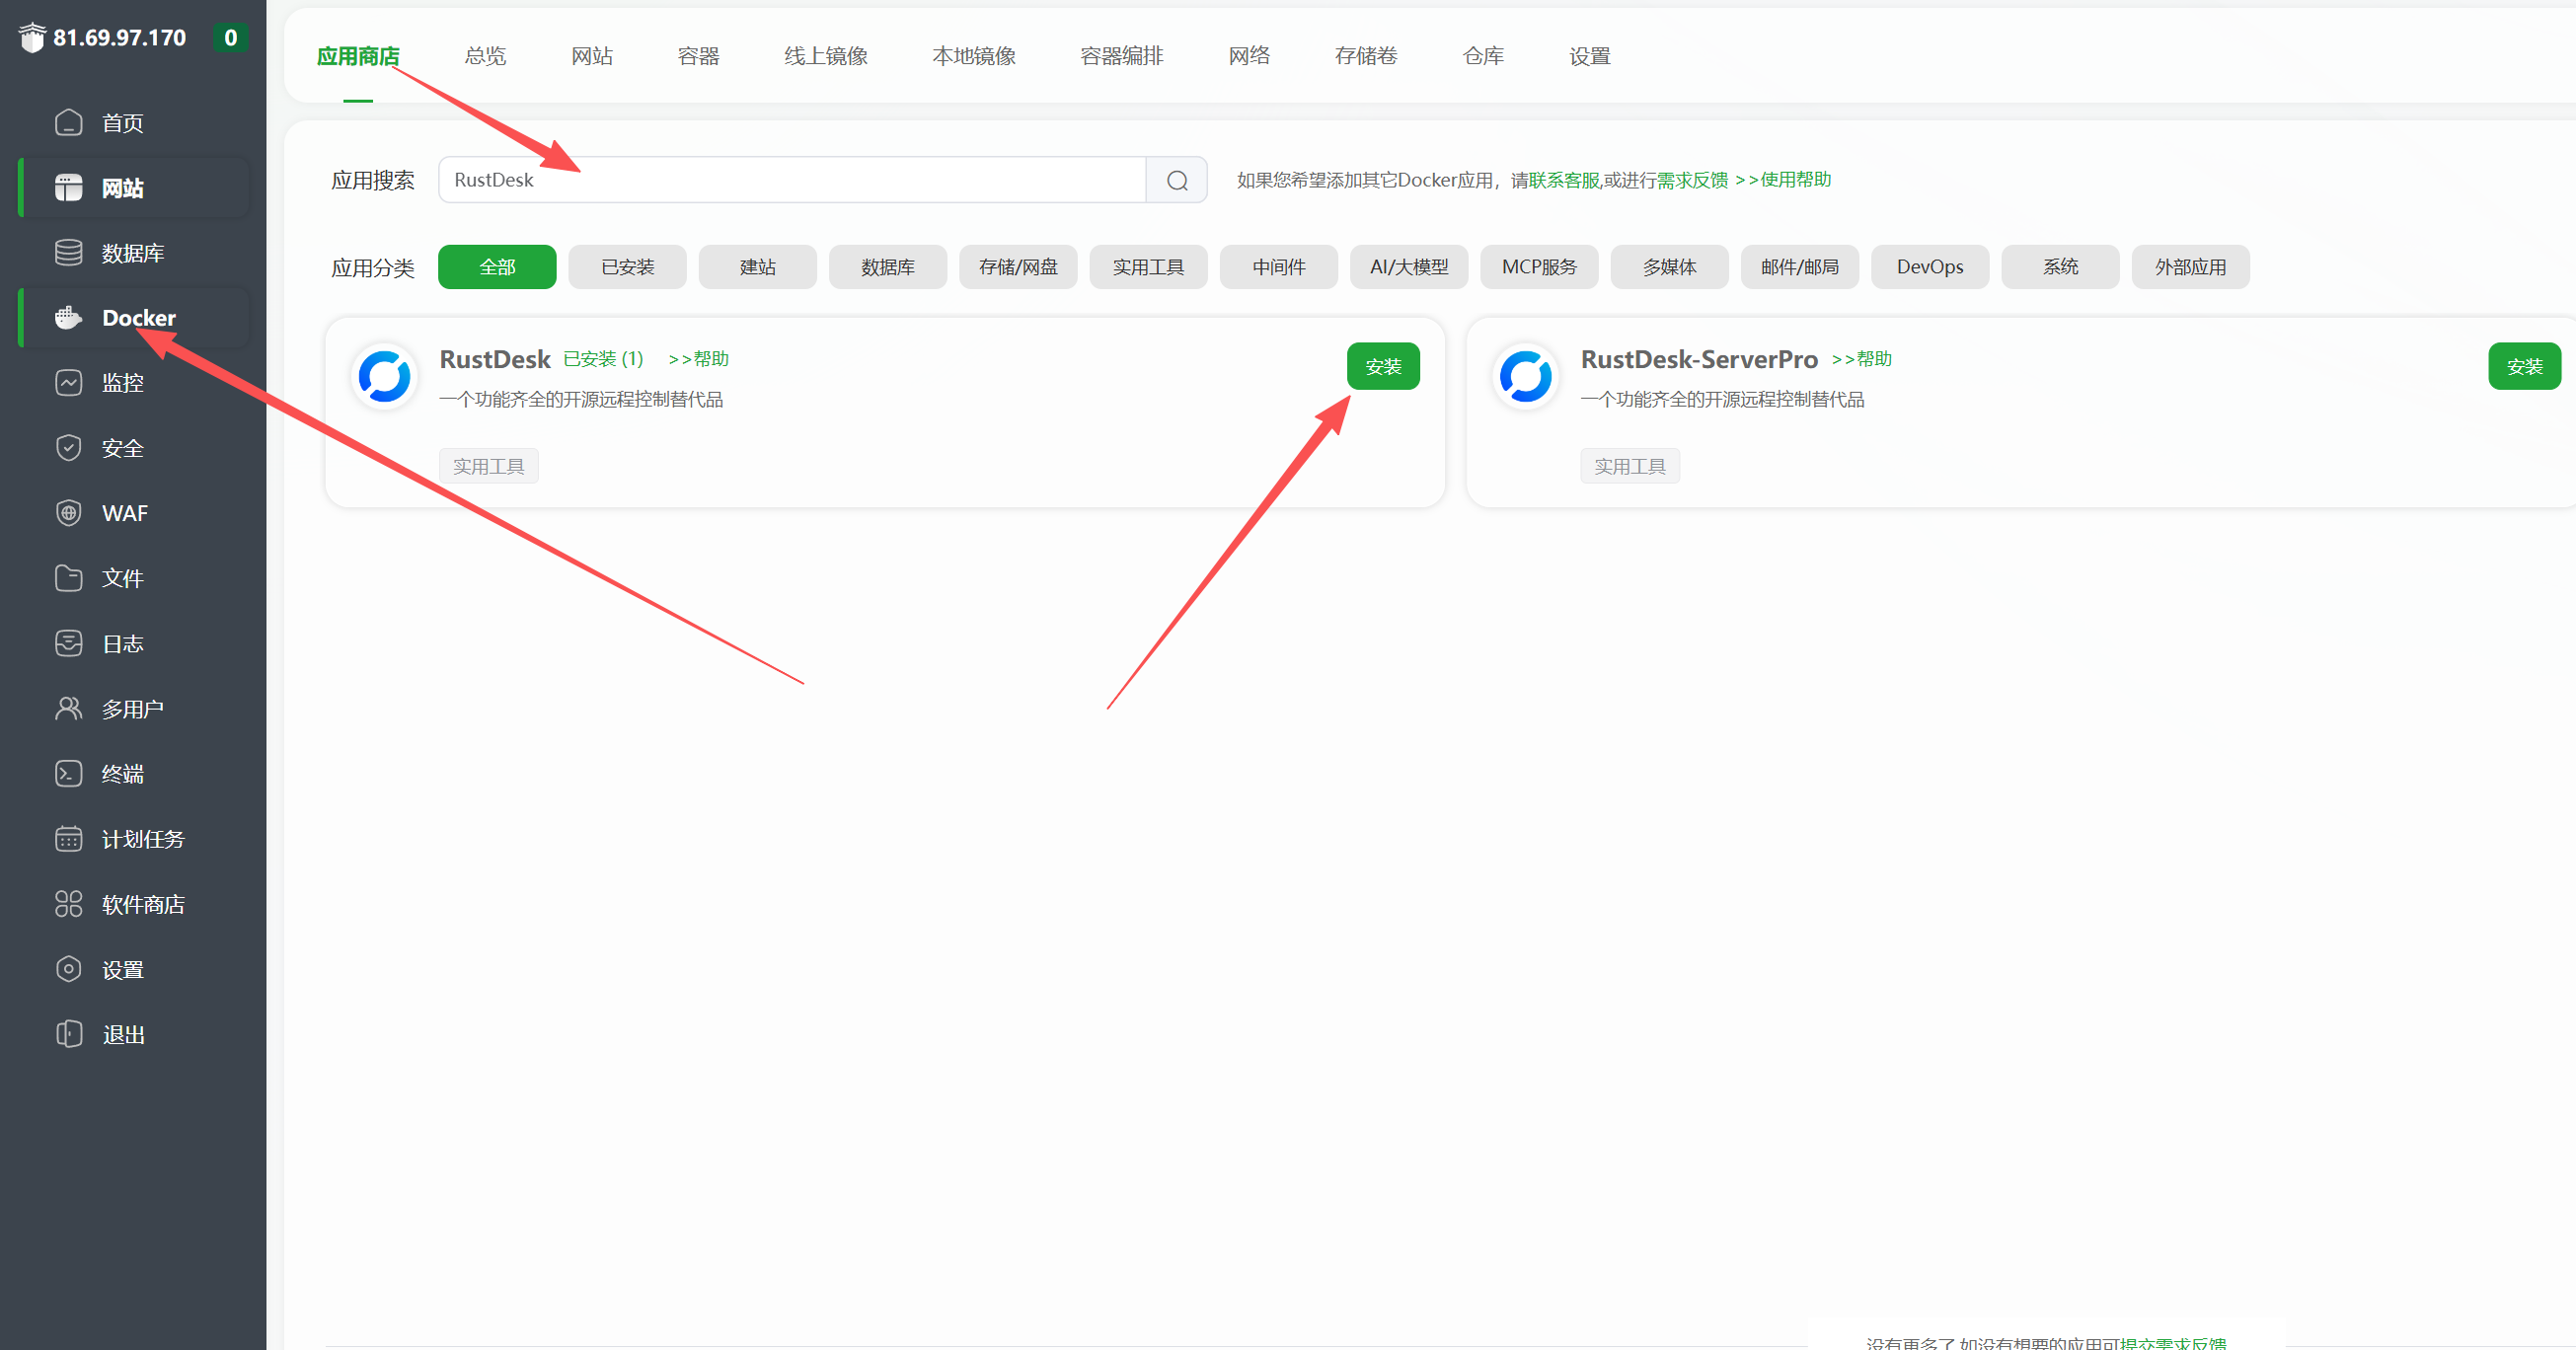Click the search magnifier icon
Viewport: 2576px width, 1350px height.
1177,180
